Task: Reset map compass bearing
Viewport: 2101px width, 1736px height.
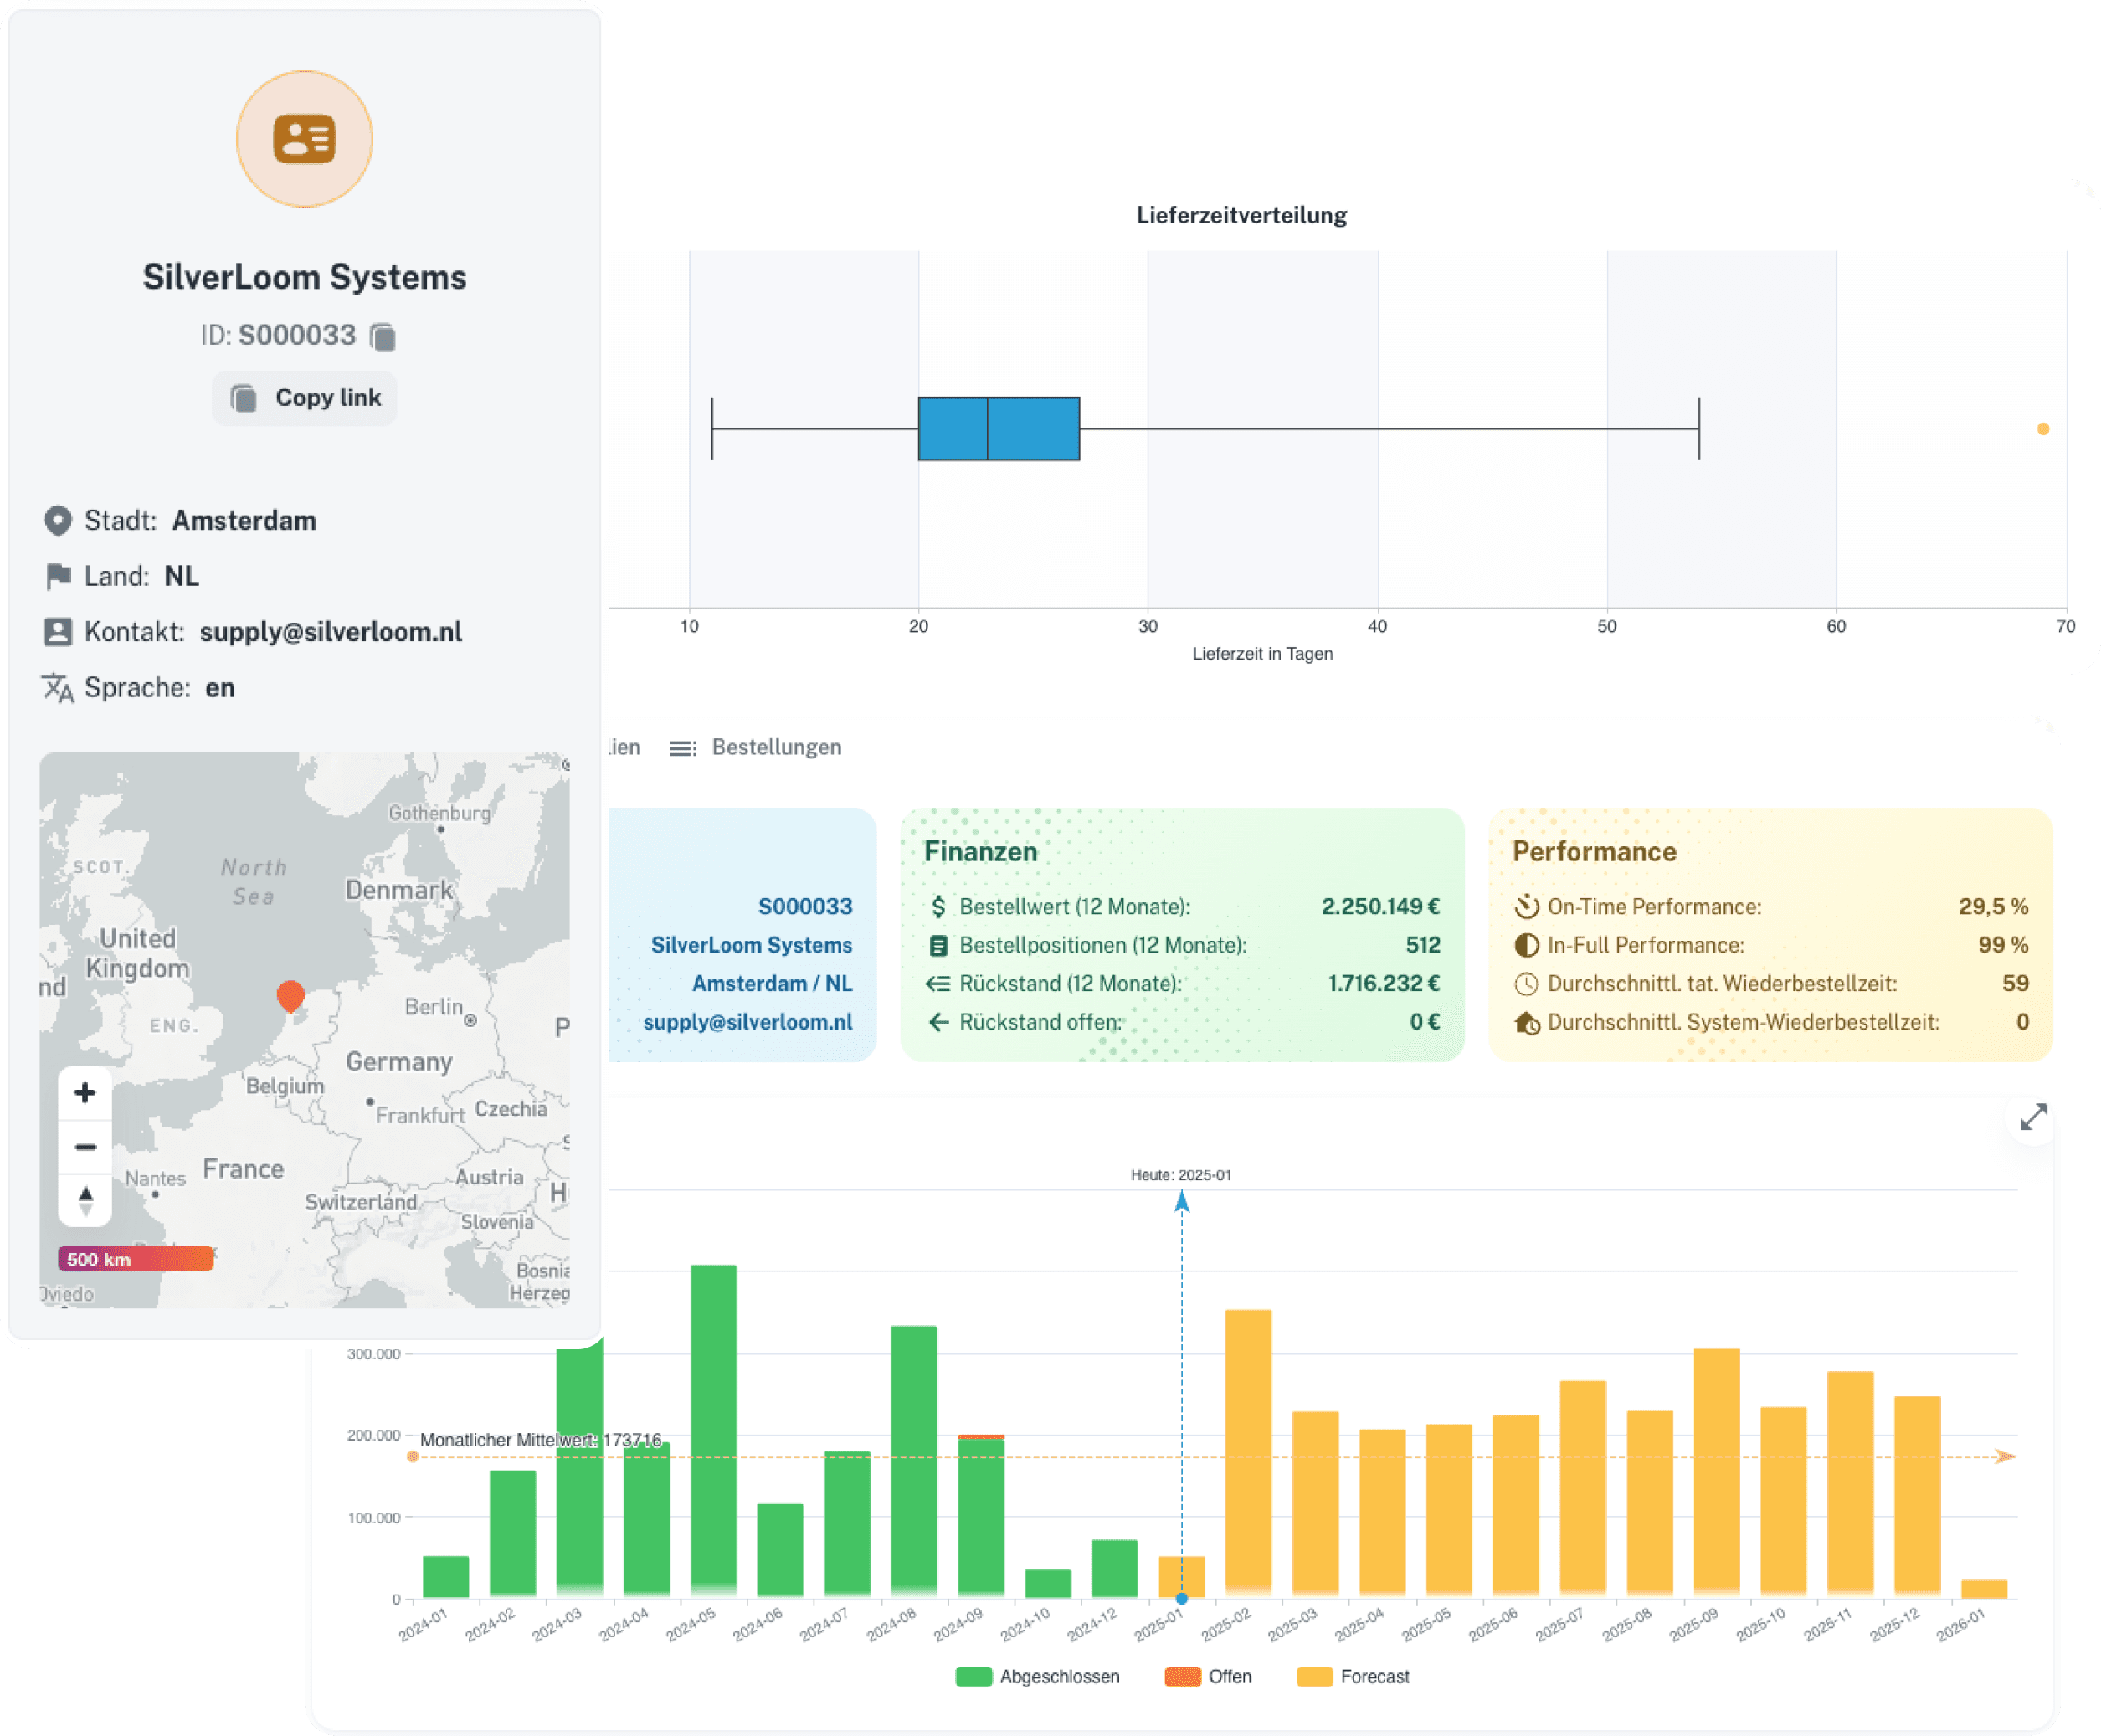Action: (x=85, y=1200)
